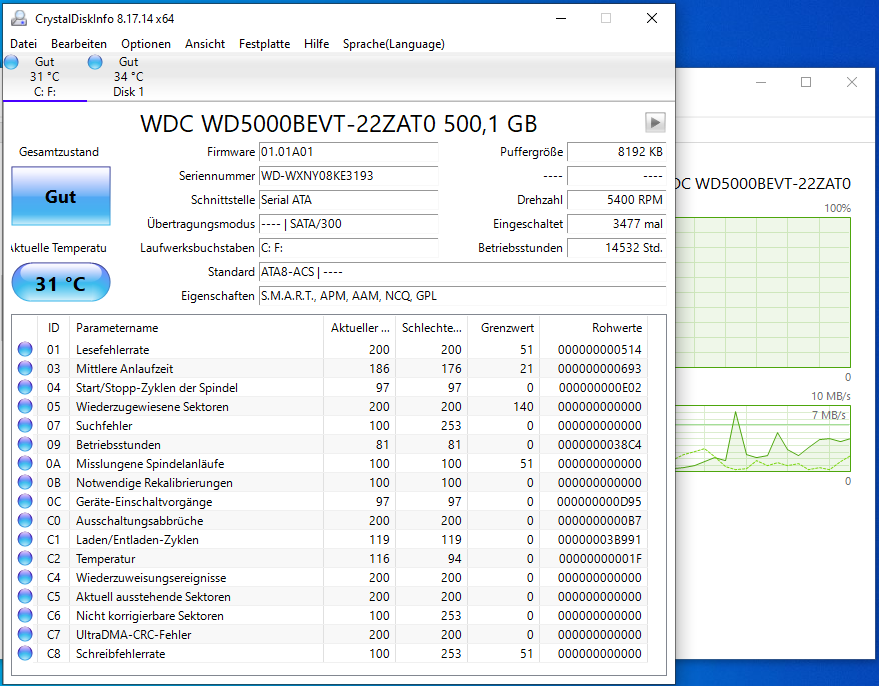The width and height of the screenshot is (879, 686).
Task: Click the ID column header
Action: [x=53, y=328]
